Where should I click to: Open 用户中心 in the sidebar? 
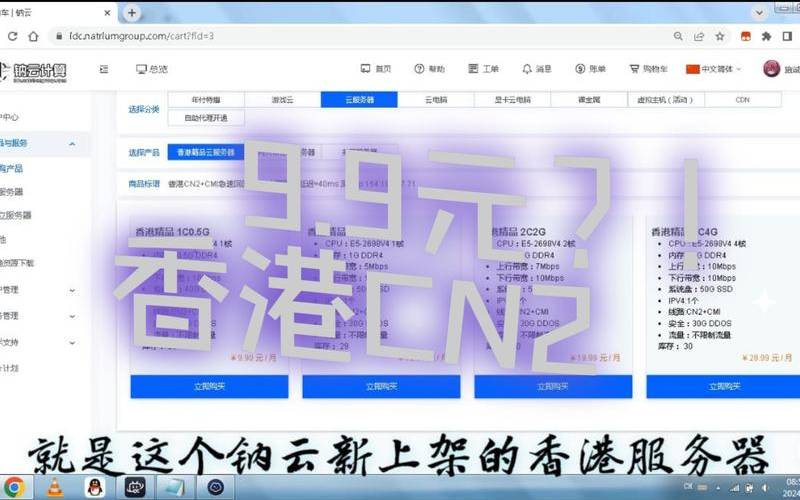(x=9, y=117)
